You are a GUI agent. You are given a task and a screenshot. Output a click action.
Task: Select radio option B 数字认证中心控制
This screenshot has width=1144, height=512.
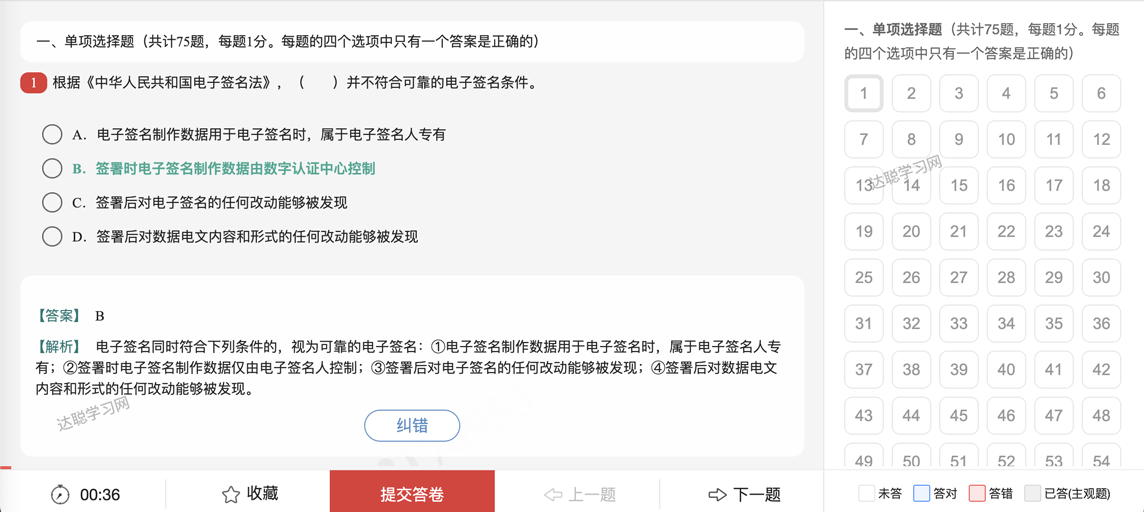tap(52, 168)
